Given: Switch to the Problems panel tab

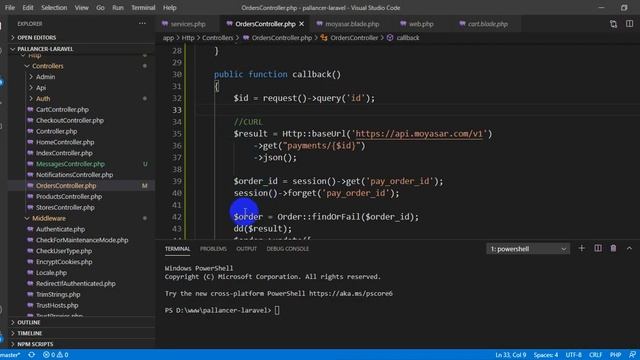Looking at the screenshot, I should pos(213,249).
